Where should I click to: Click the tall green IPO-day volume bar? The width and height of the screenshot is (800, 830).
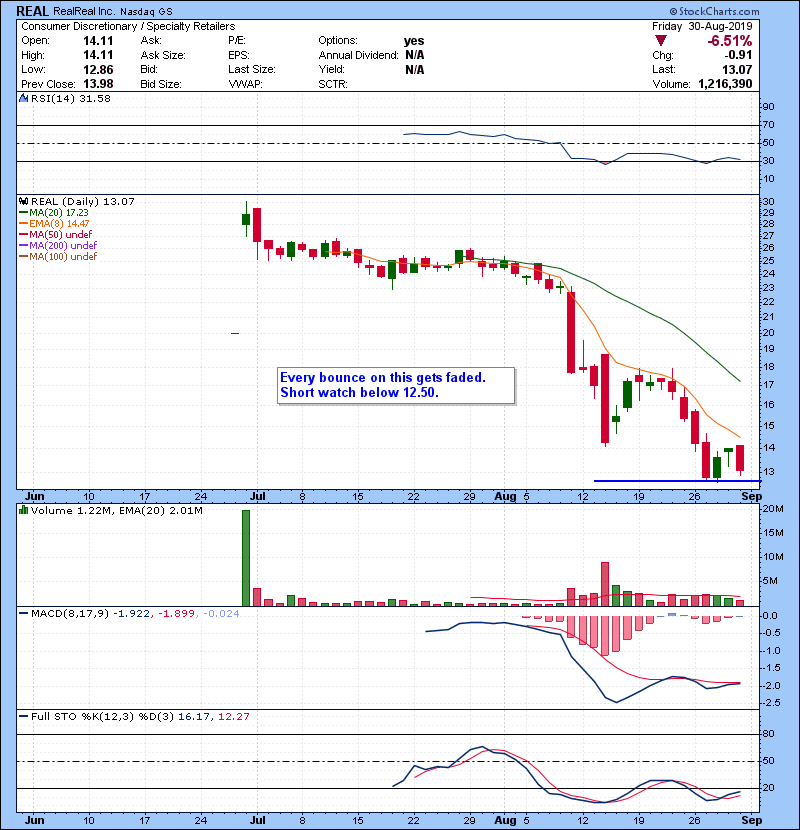point(246,558)
